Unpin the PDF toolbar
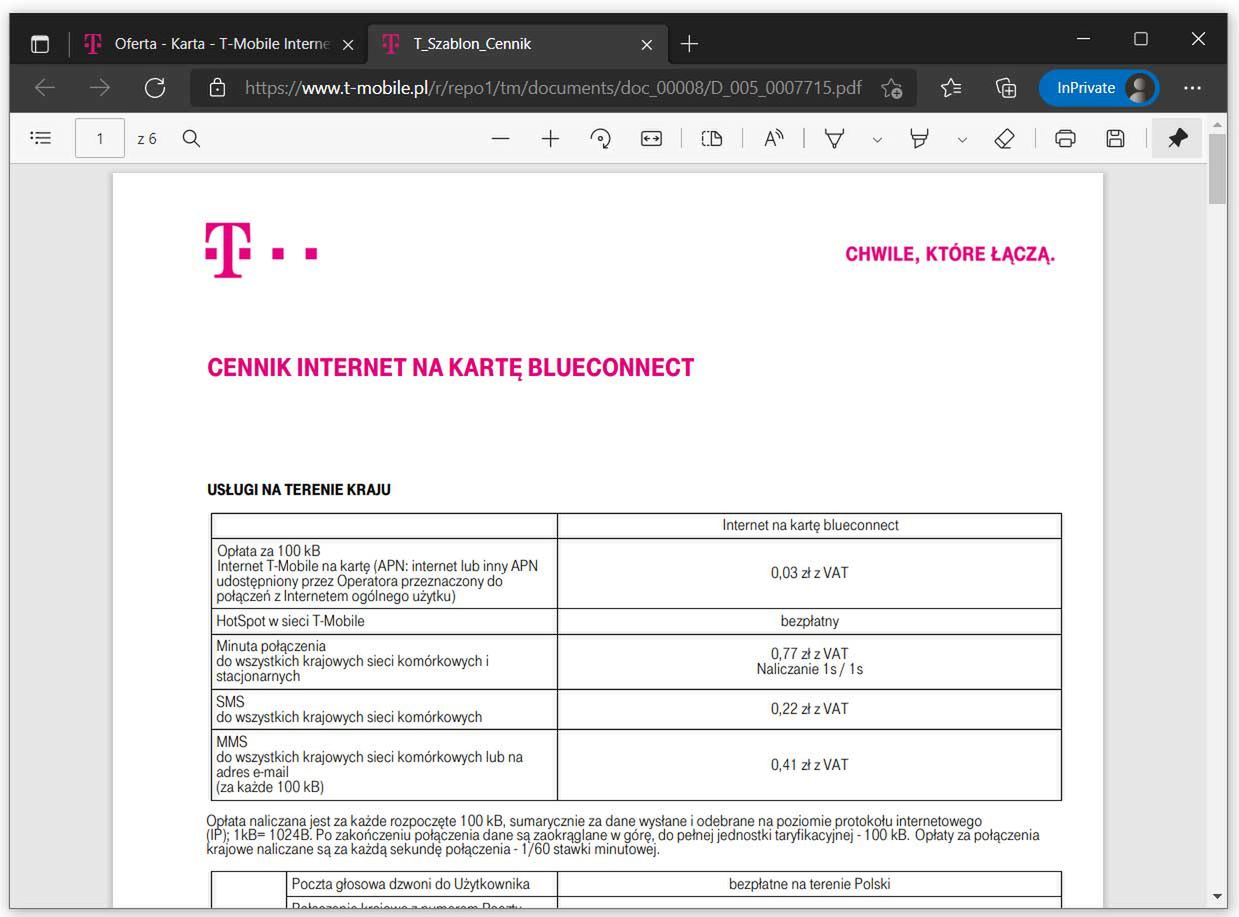The image size is (1239, 917). coord(1177,139)
